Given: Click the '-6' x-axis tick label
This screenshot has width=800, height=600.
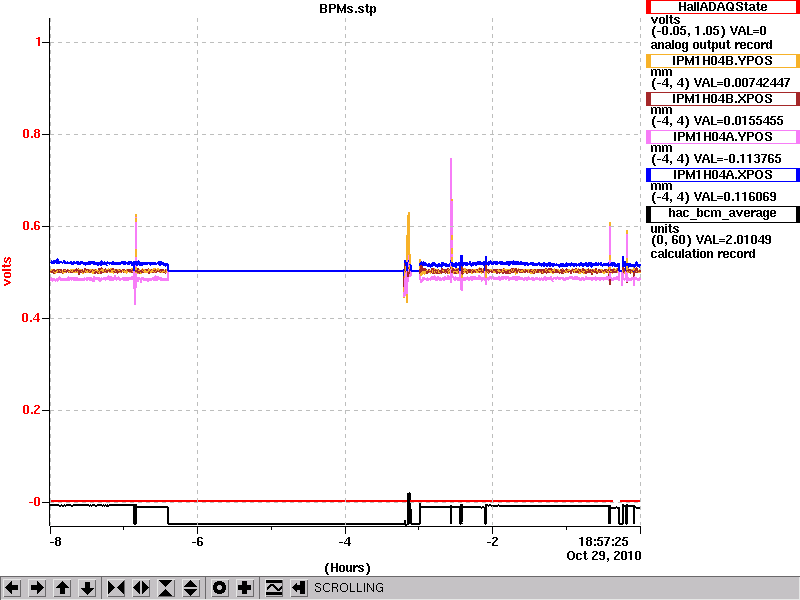Looking at the screenshot, I should [197, 542].
